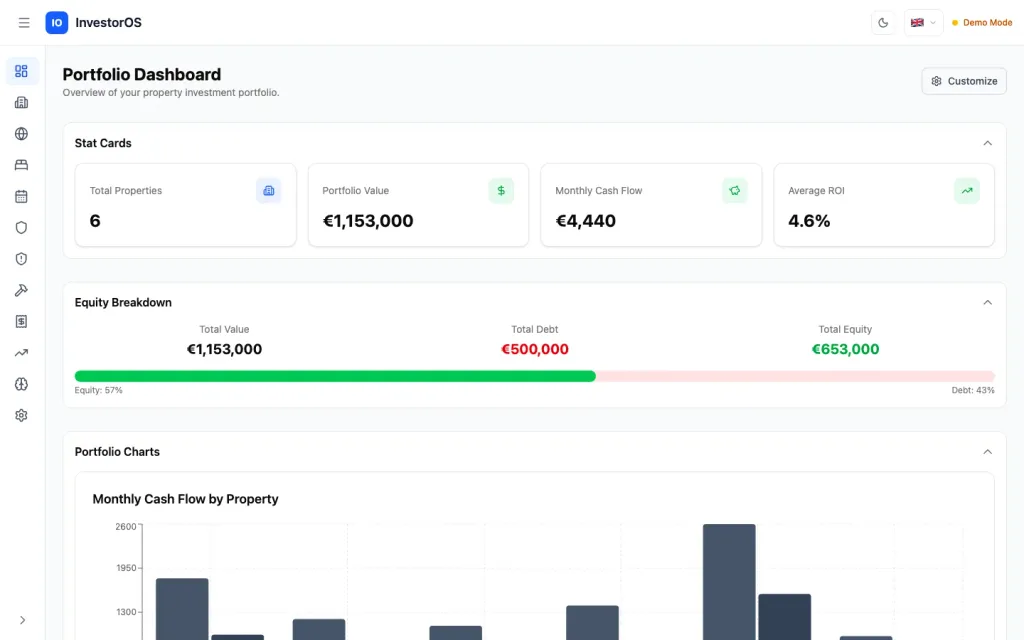The width and height of the screenshot is (1024, 640).
Task: Open the language flag dropdown
Action: (x=923, y=23)
